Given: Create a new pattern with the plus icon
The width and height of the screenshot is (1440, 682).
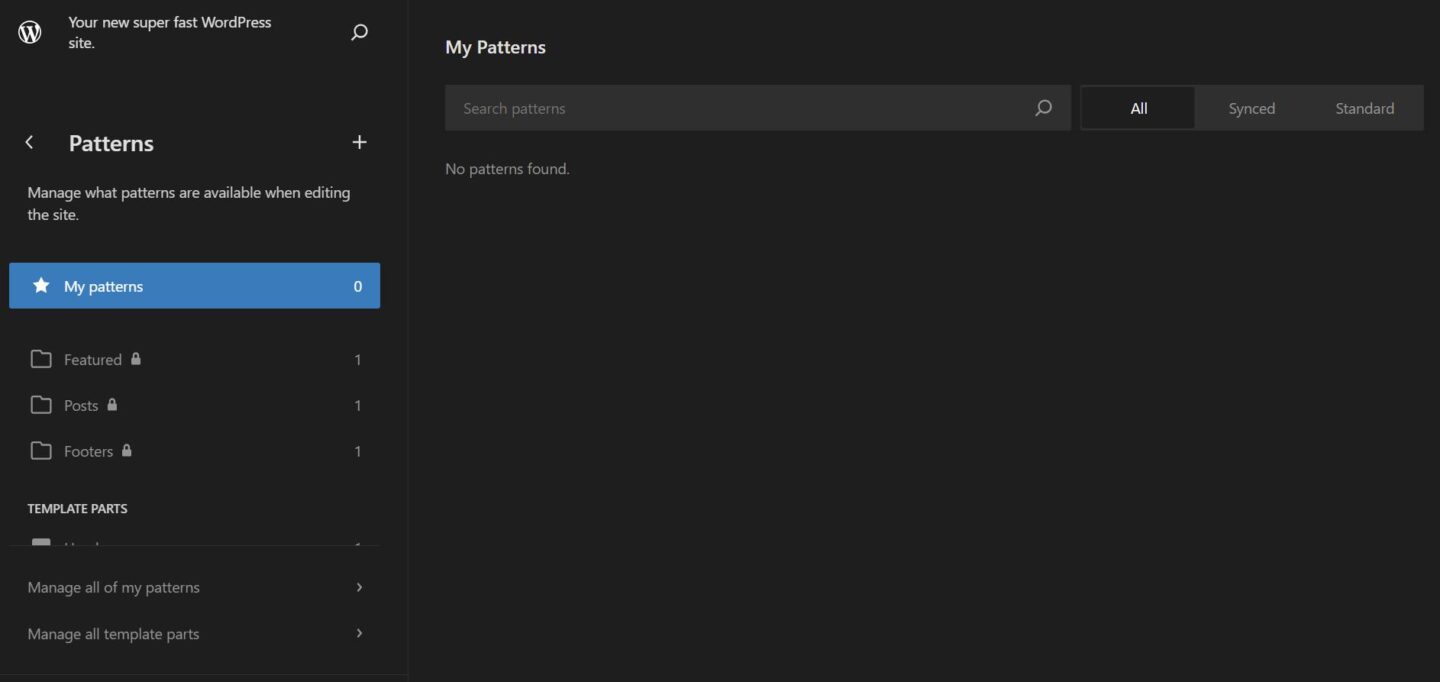Looking at the screenshot, I should [359, 142].
